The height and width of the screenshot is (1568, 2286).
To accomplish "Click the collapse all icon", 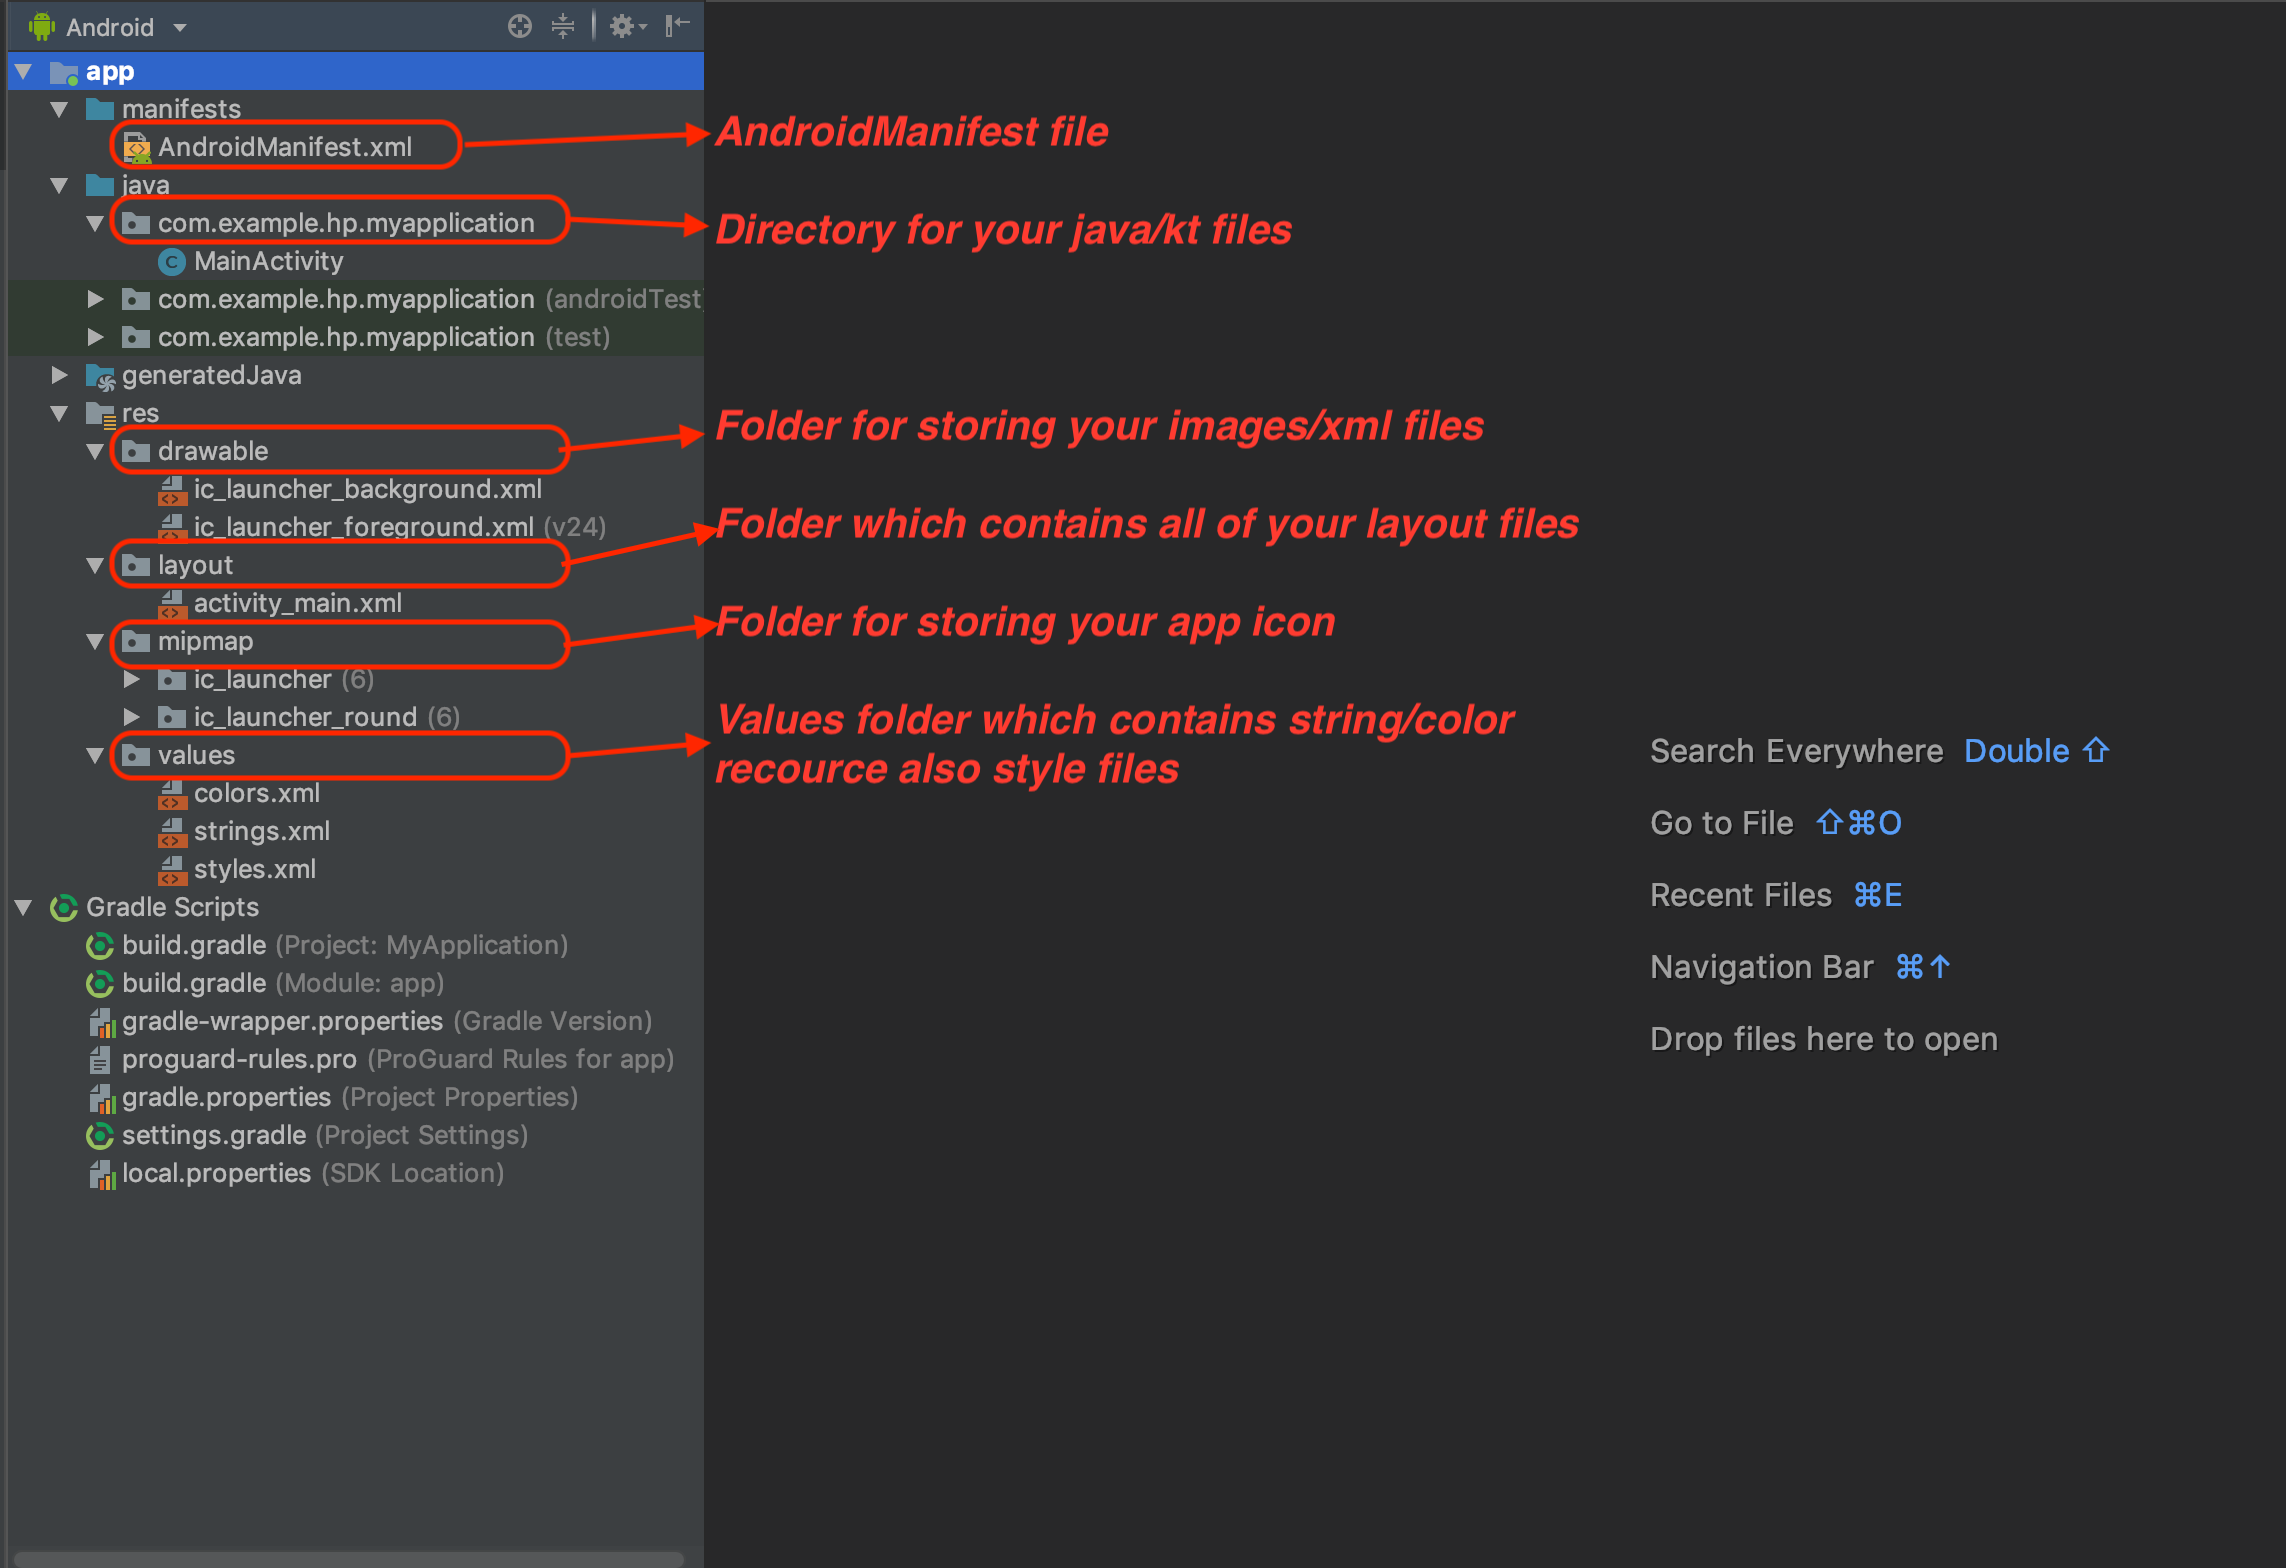I will tap(563, 27).
